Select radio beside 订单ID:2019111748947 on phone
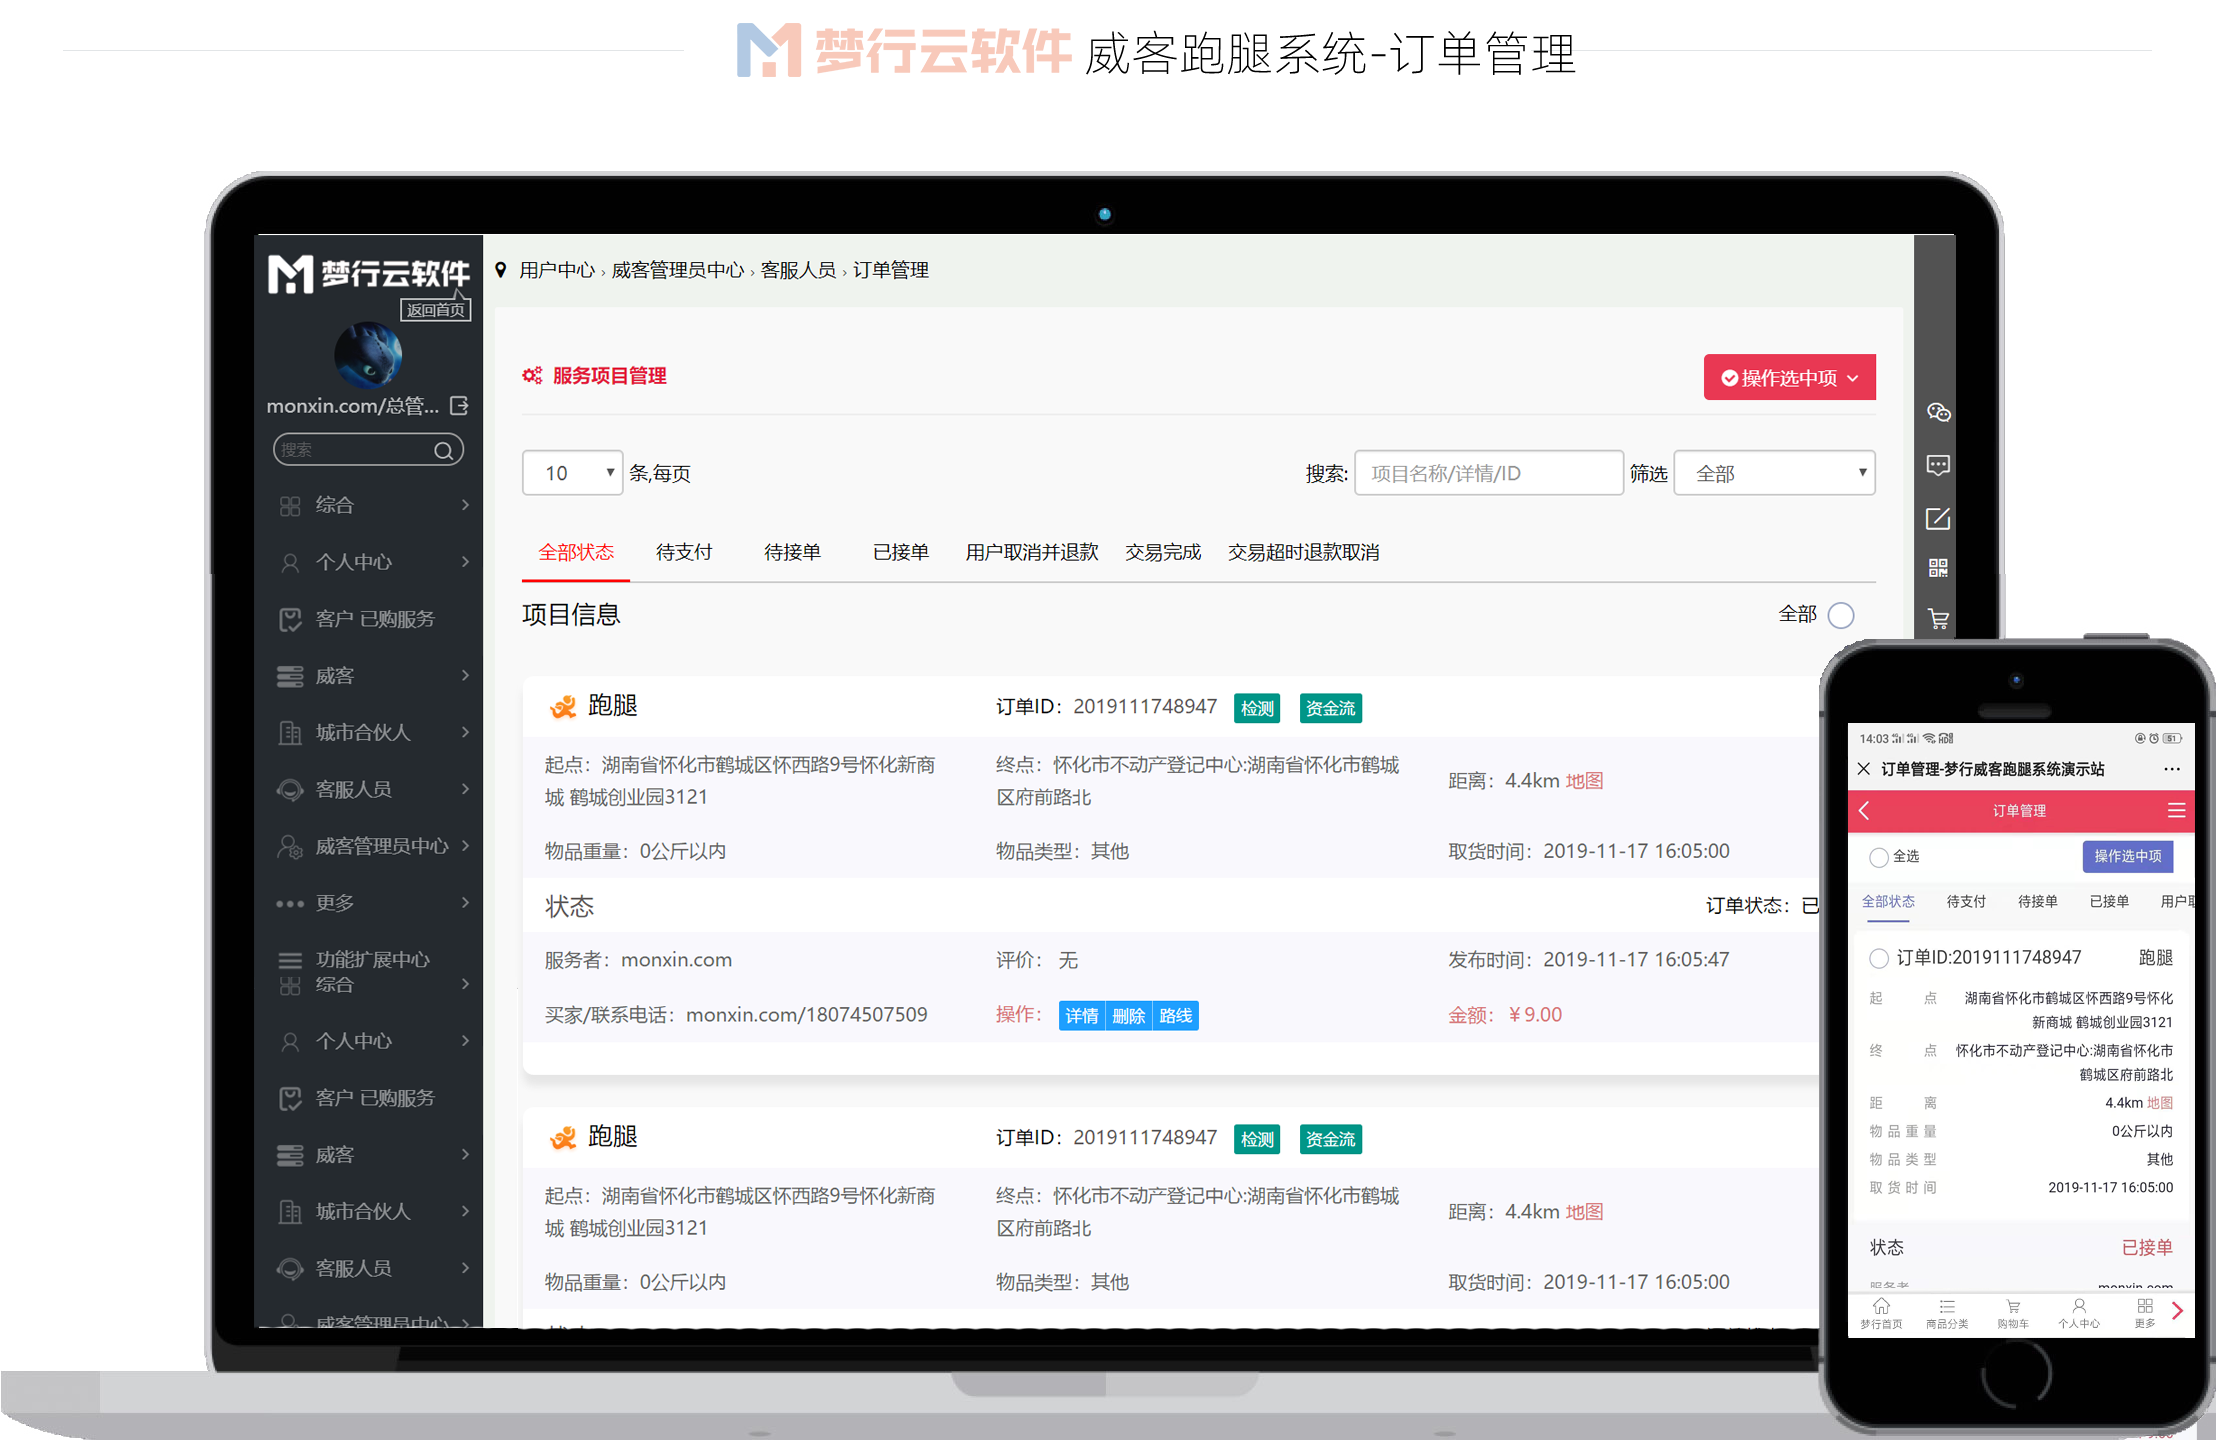The image size is (2216, 1440). [1879, 958]
